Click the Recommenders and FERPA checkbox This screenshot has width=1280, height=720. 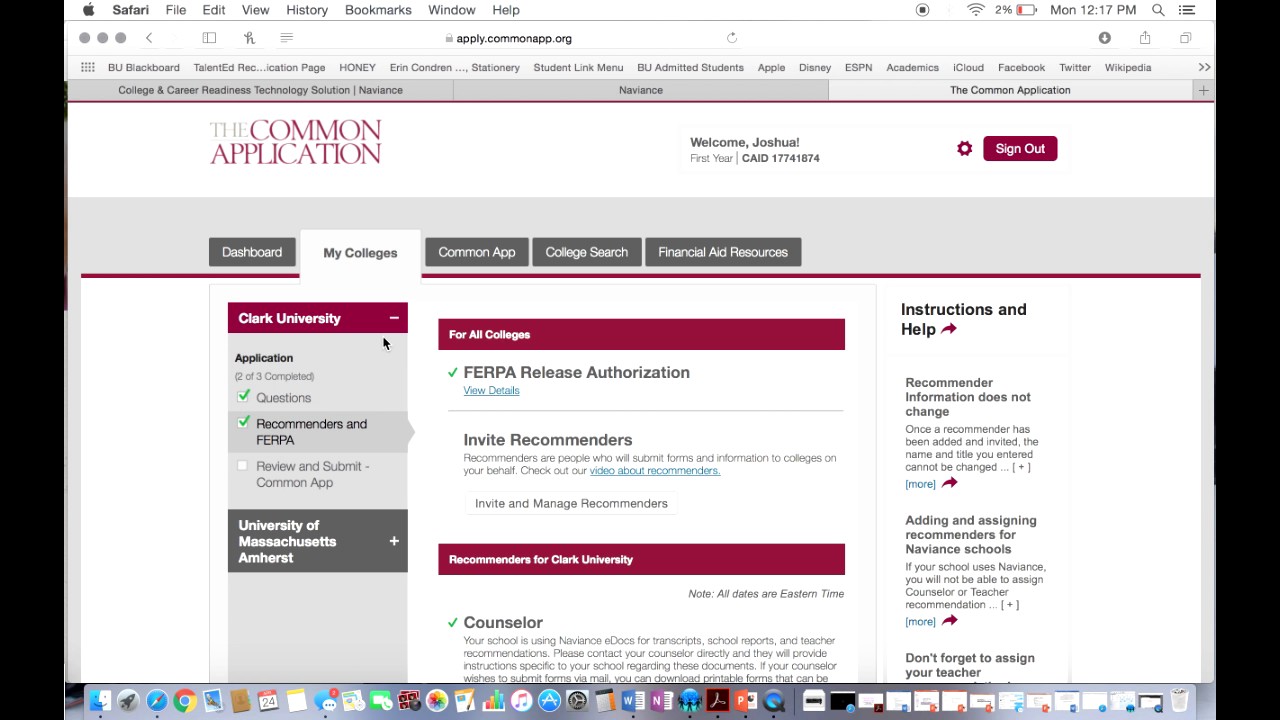243,423
